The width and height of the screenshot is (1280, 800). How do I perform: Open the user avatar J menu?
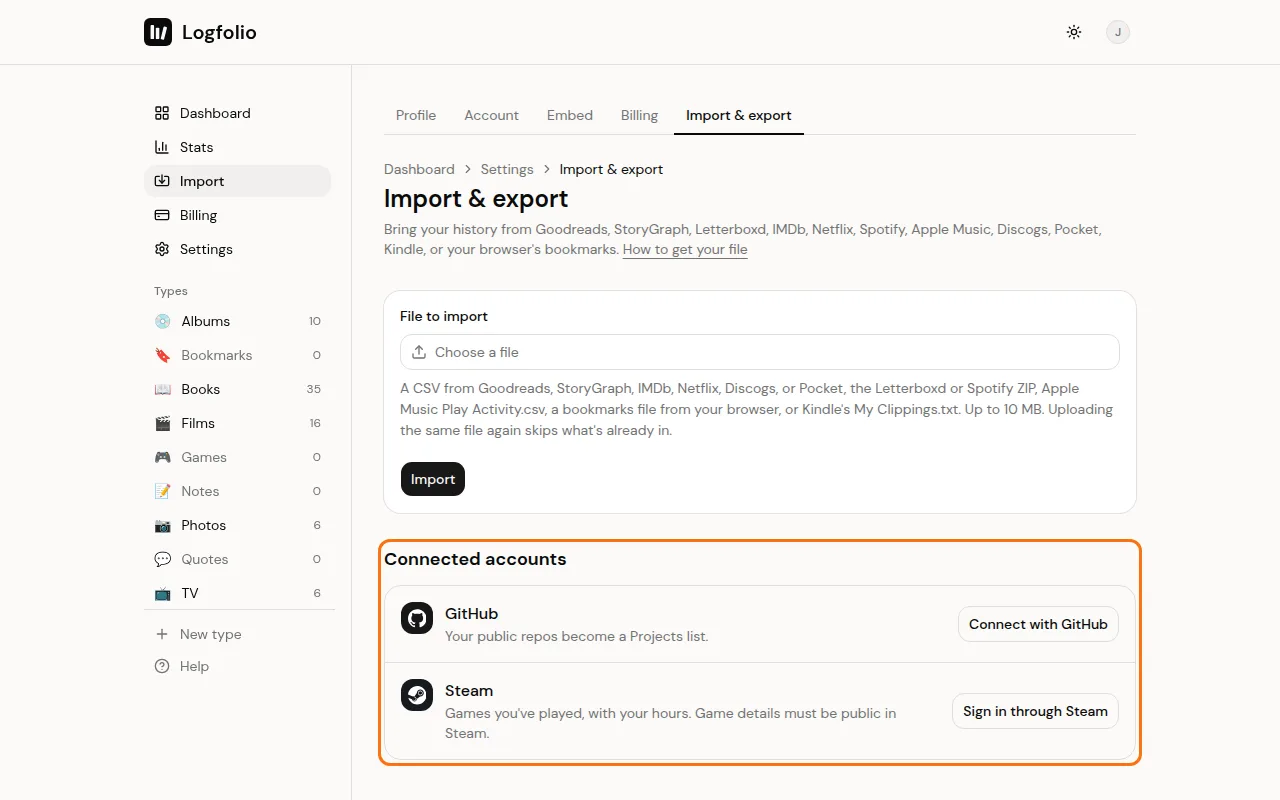[x=1118, y=32]
